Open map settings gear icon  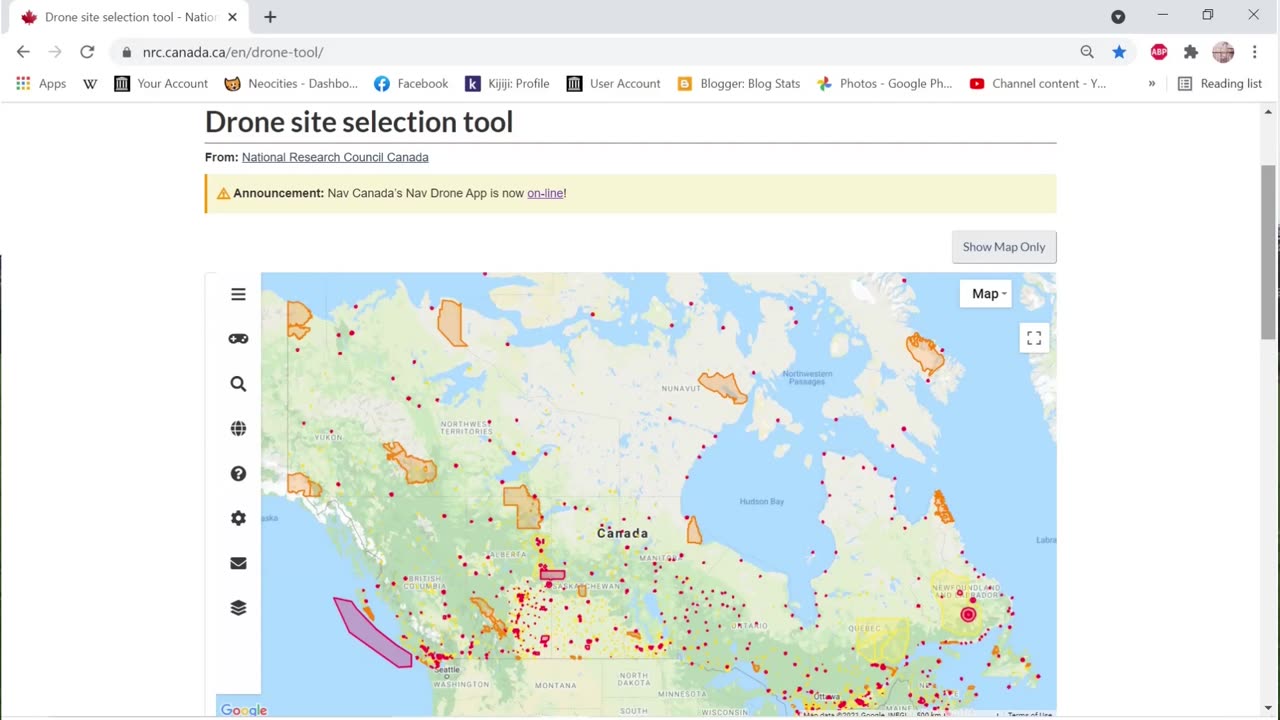[x=238, y=518]
